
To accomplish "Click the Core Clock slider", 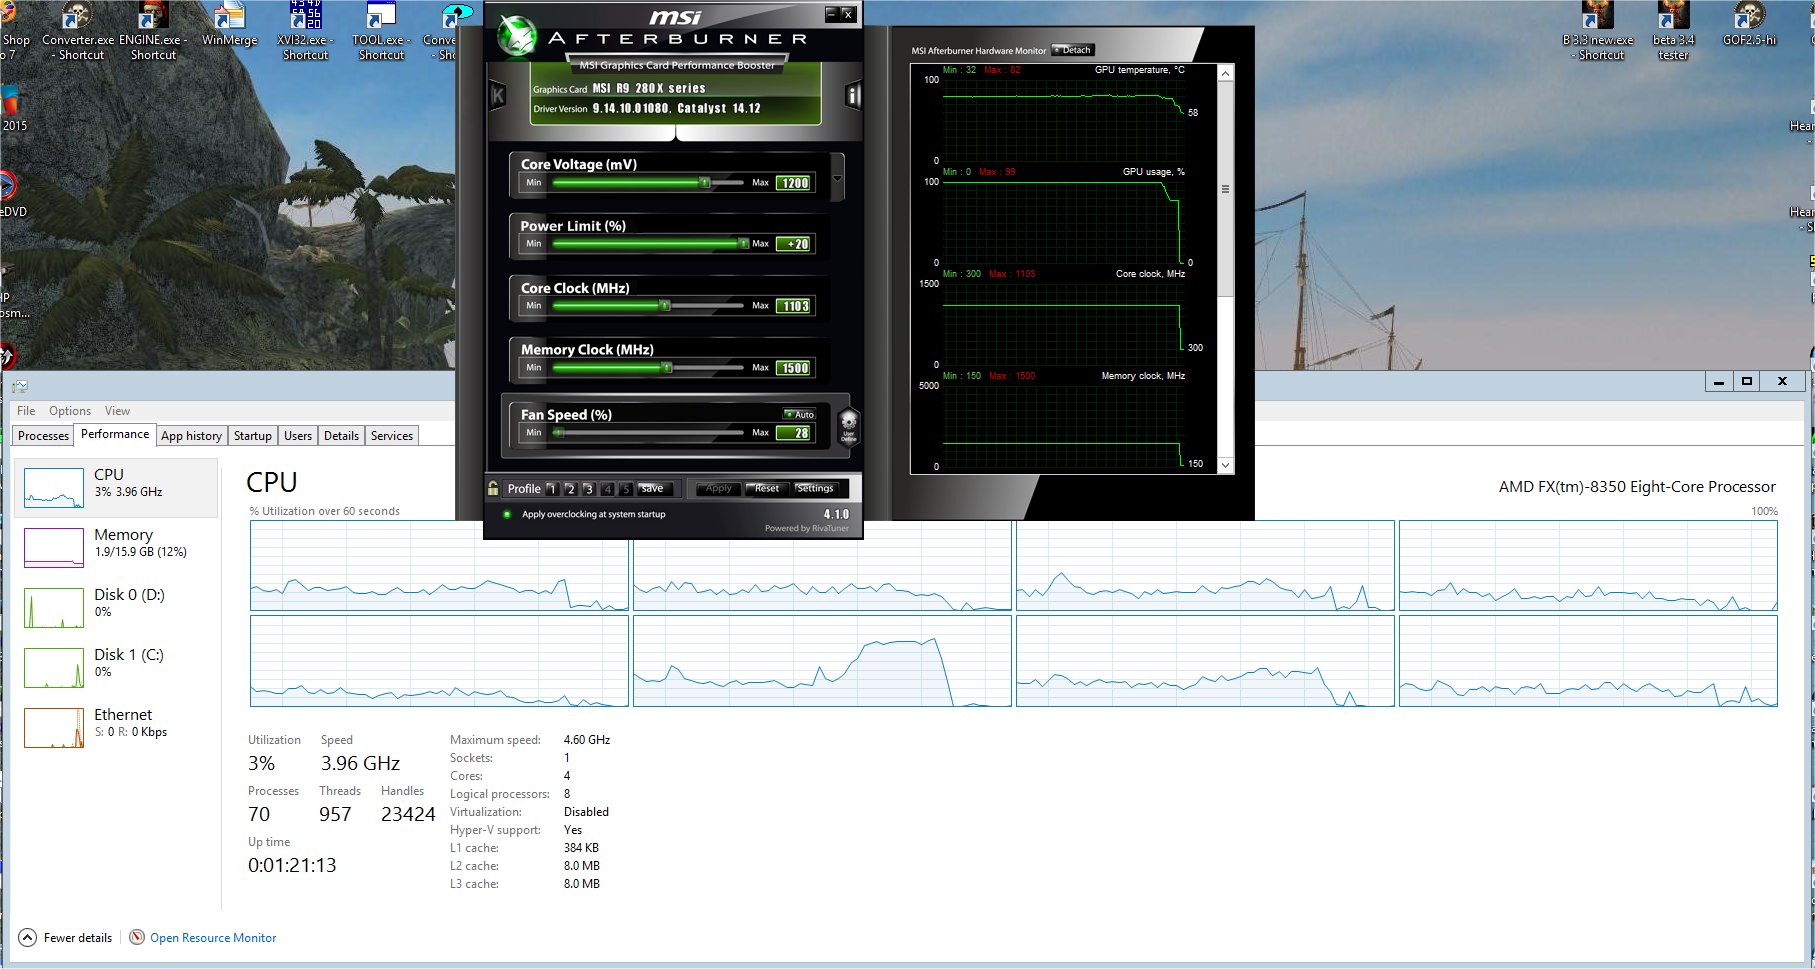I will 648,306.
